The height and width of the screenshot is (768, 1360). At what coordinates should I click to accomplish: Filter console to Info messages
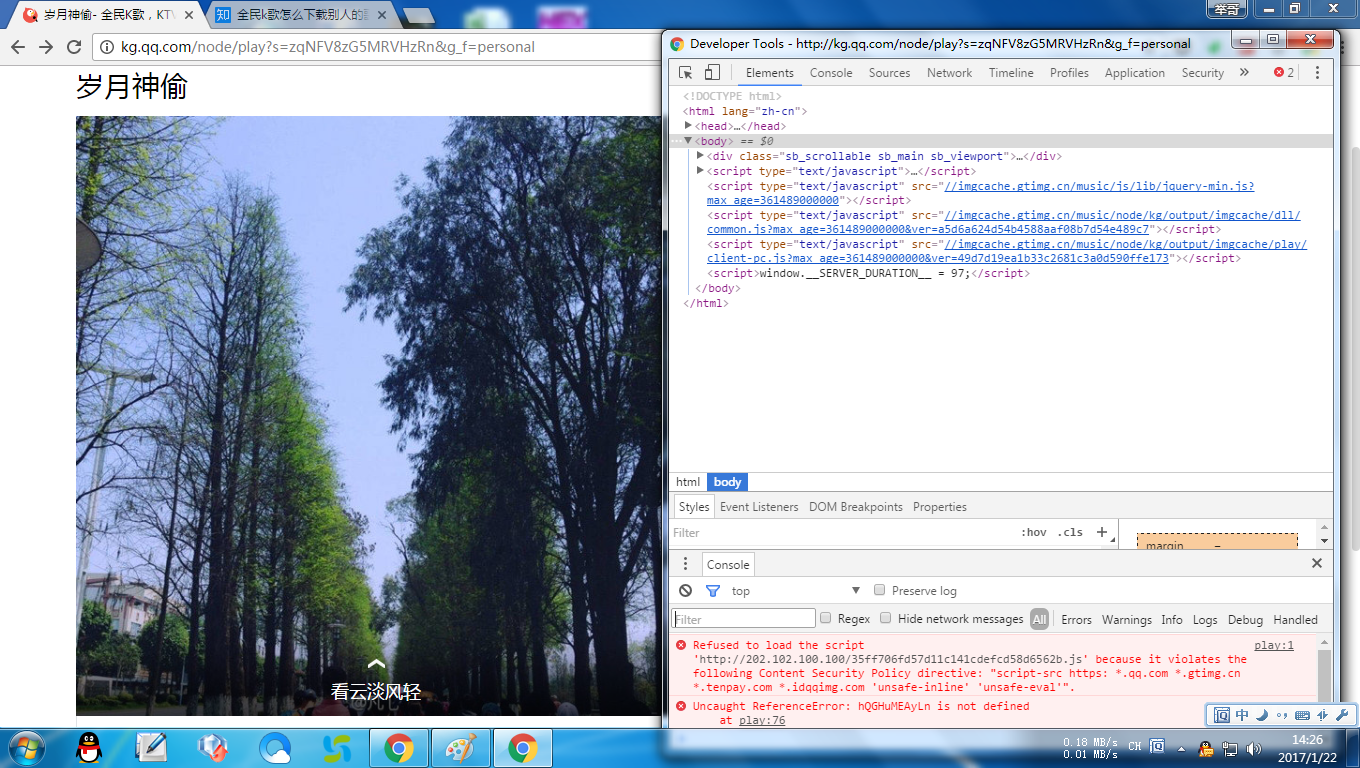click(1172, 619)
